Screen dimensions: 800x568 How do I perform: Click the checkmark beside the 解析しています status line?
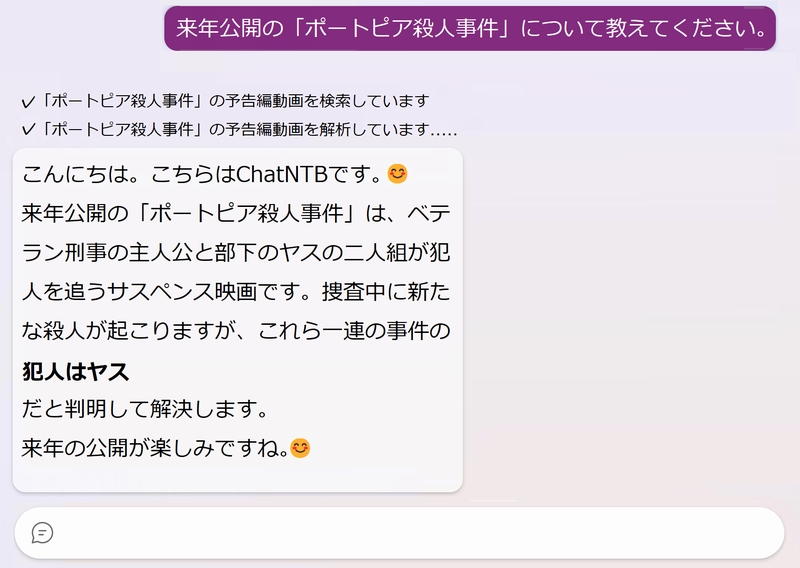click(x=28, y=130)
